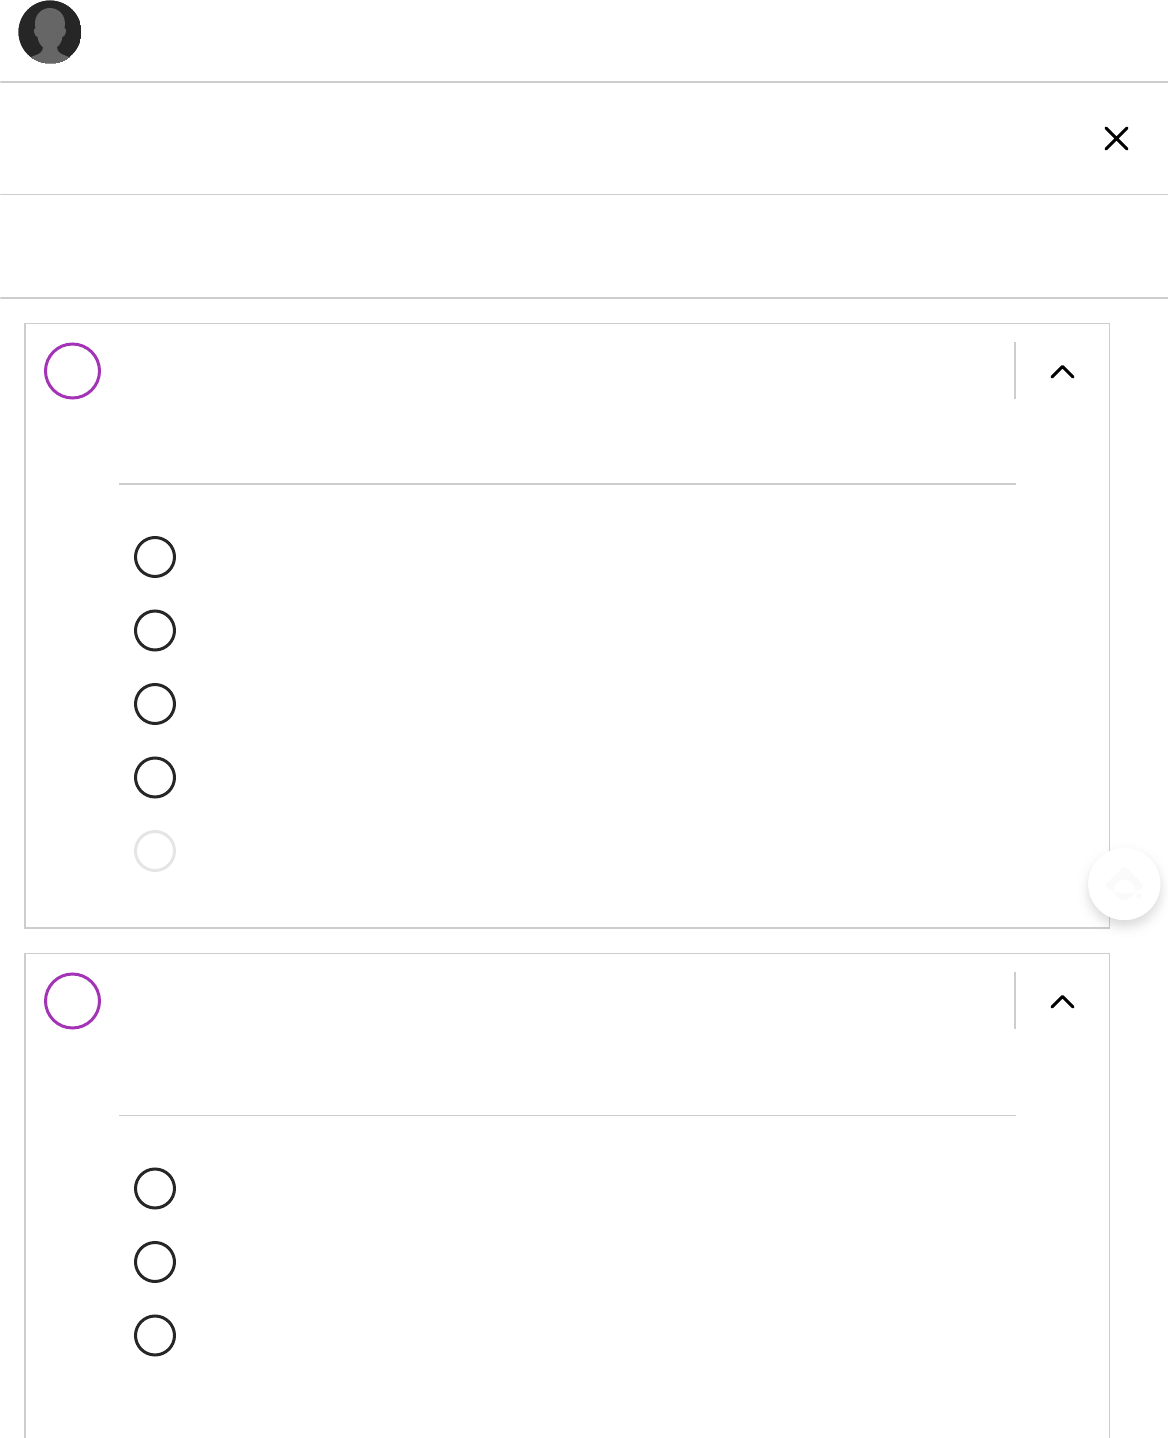
Task: Select the first option in the second question
Action: (155, 1189)
